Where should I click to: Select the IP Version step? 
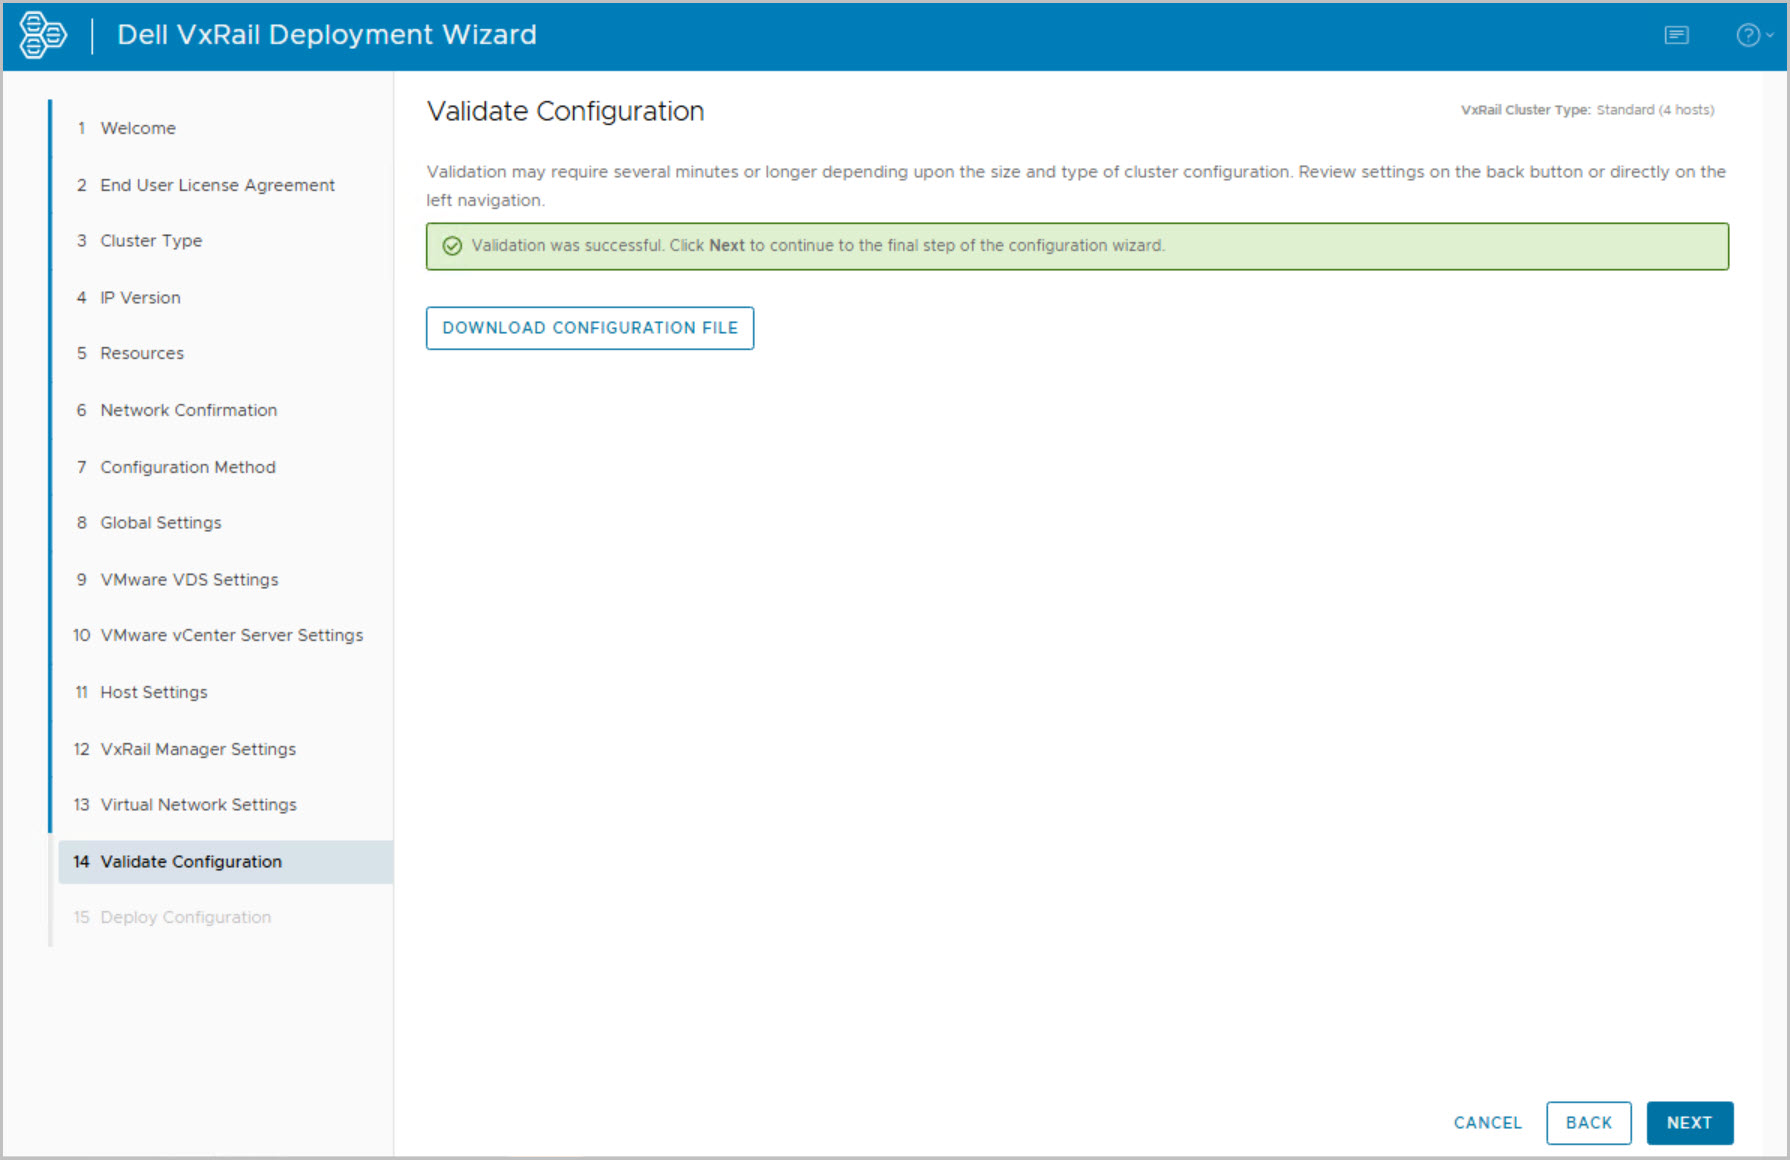click(x=140, y=298)
